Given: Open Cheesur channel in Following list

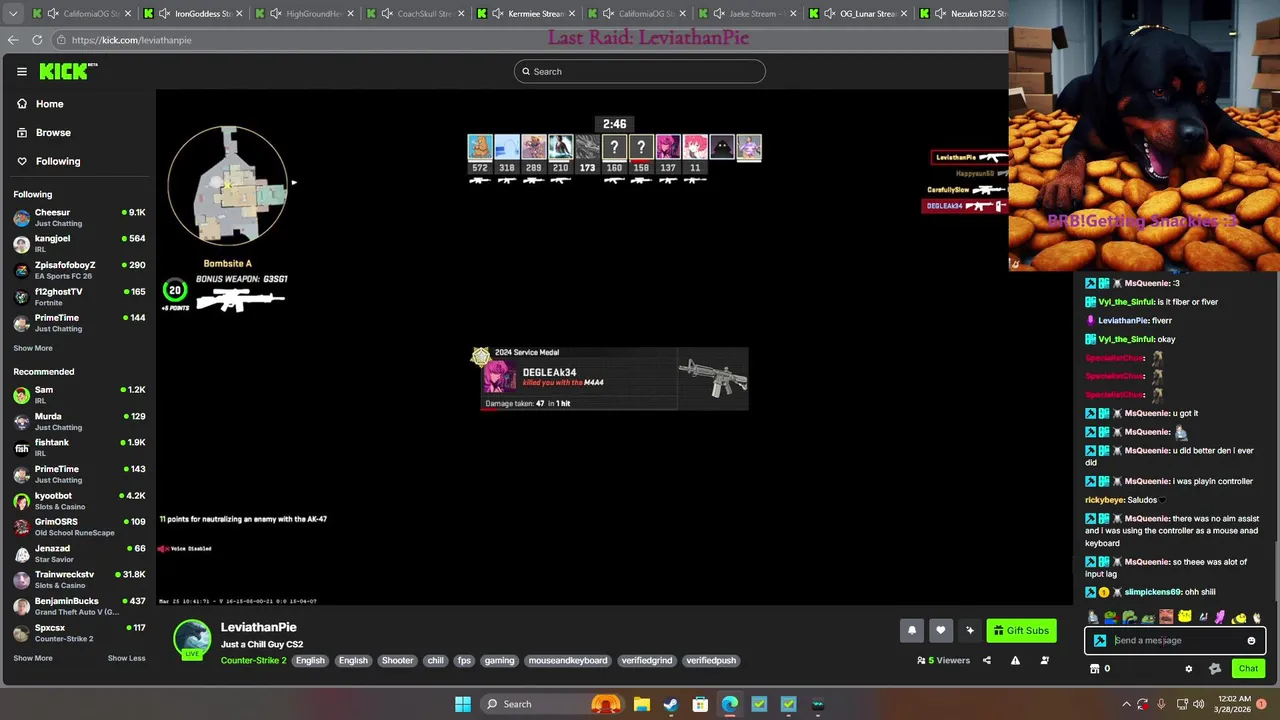Looking at the screenshot, I should (x=80, y=217).
